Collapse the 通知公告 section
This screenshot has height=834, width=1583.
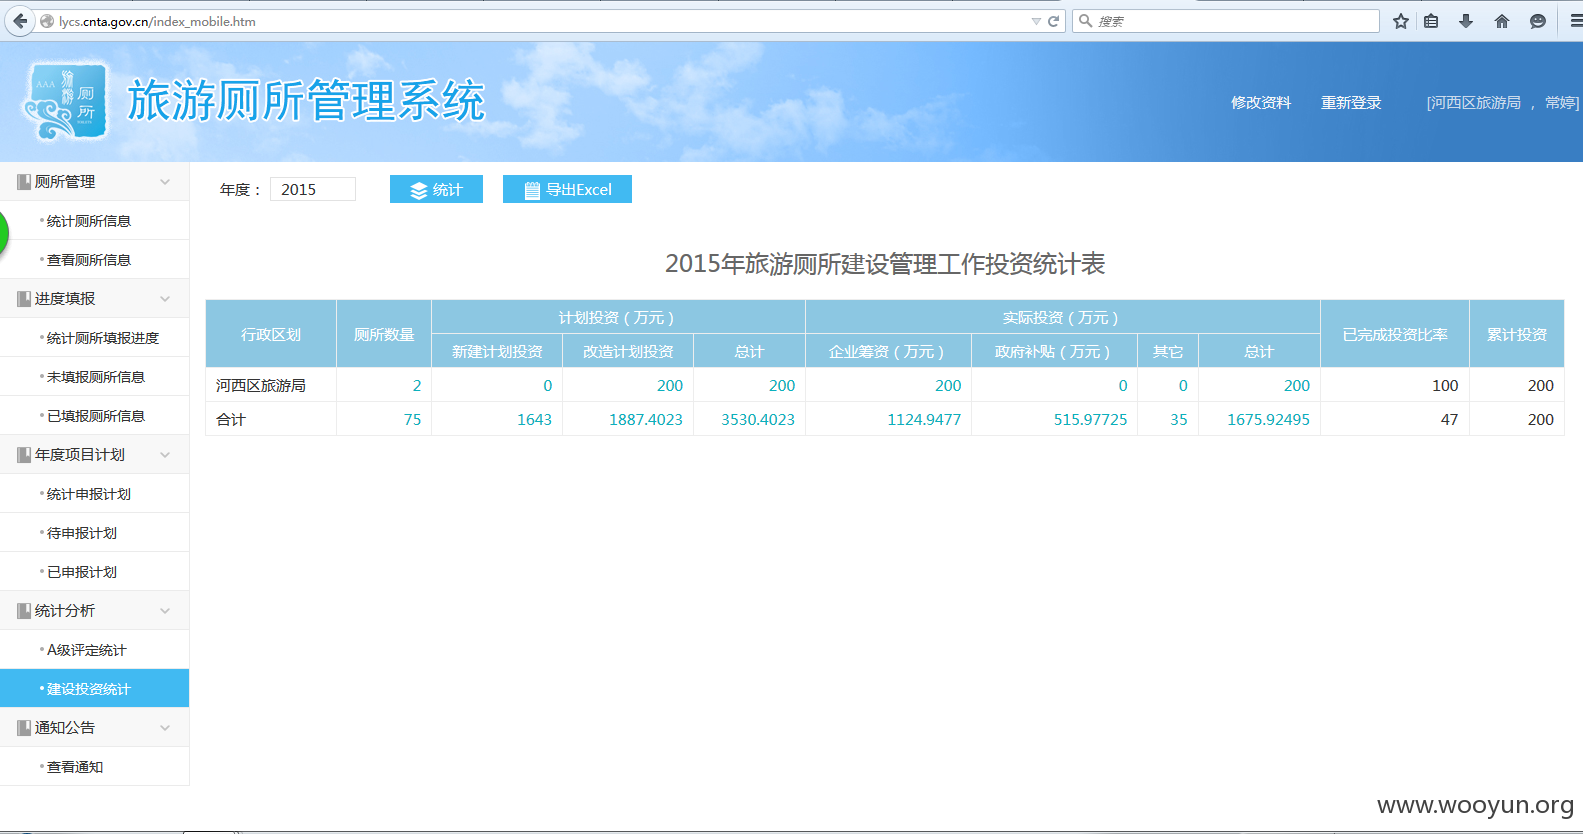pos(165,727)
